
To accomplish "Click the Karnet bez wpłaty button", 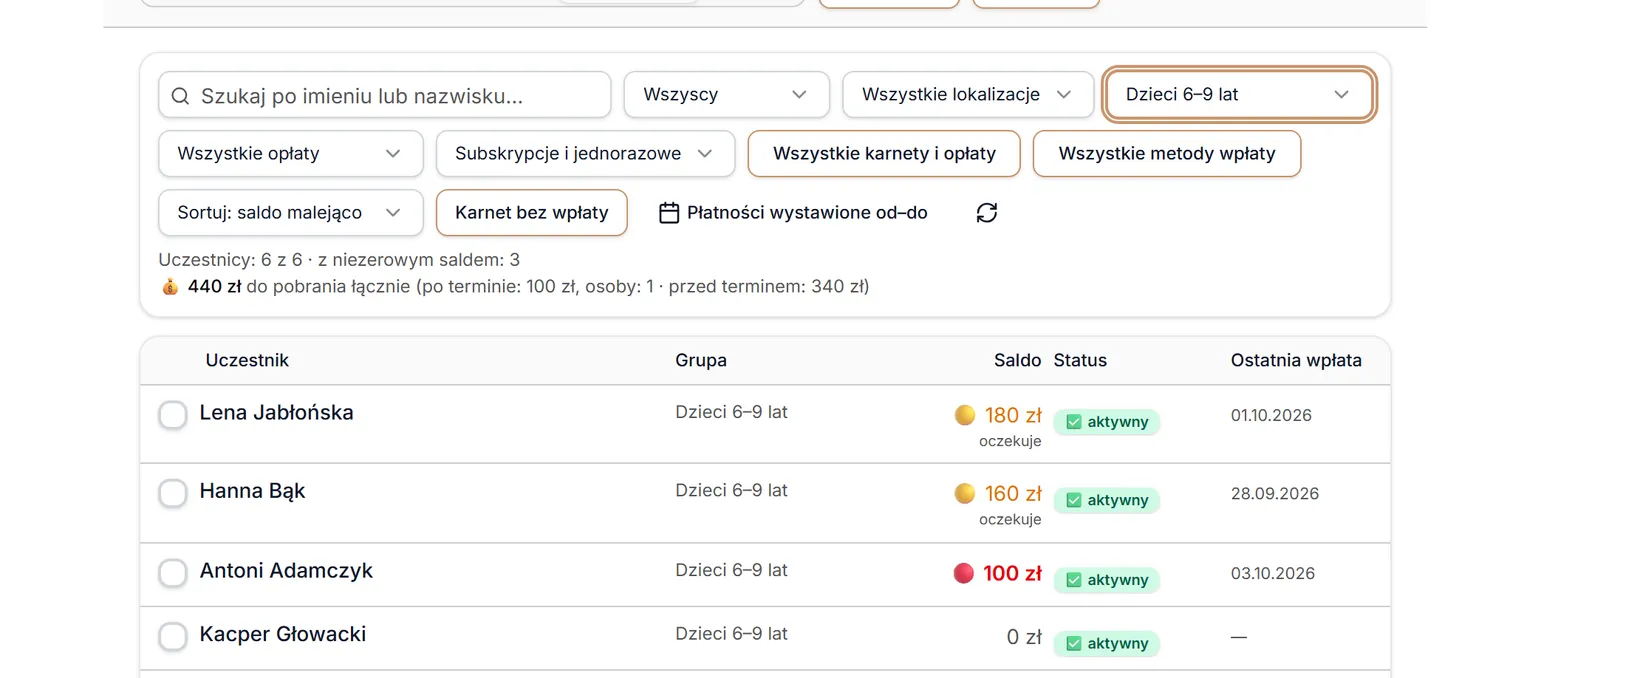I will (532, 213).
